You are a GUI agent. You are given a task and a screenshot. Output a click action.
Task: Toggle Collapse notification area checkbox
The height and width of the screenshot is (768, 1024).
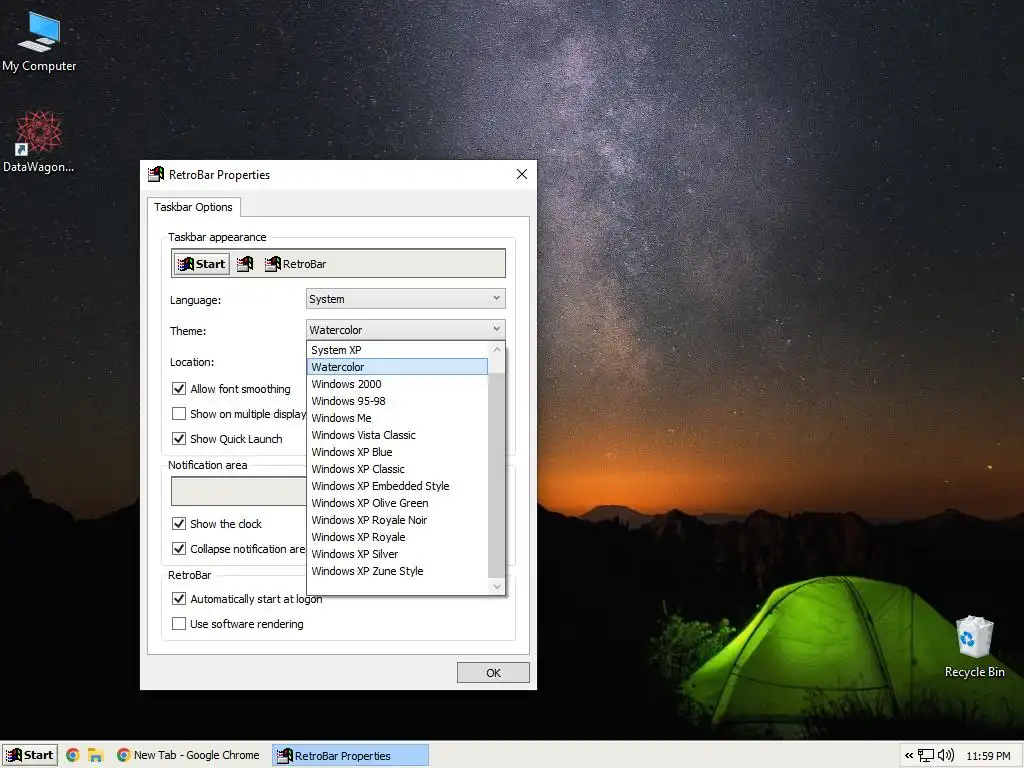coord(179,549)
